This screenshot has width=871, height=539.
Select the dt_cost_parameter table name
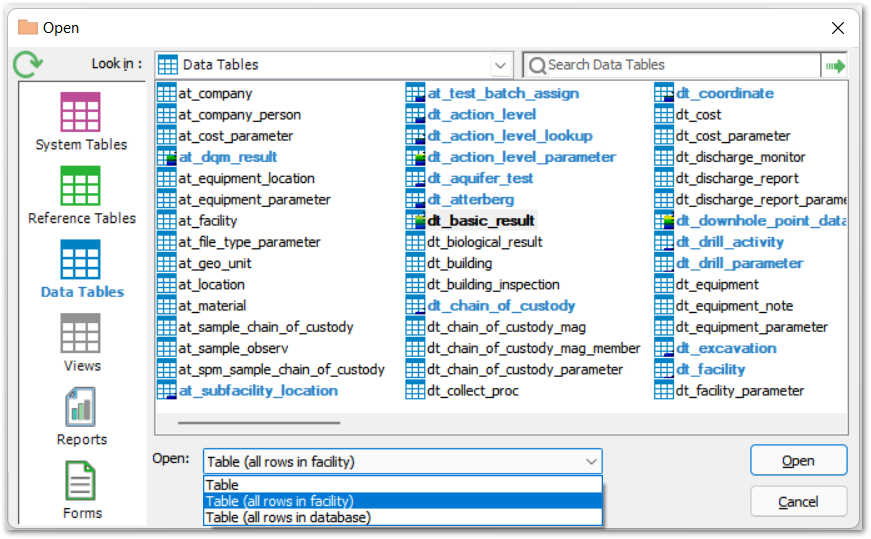click(733, 136)
